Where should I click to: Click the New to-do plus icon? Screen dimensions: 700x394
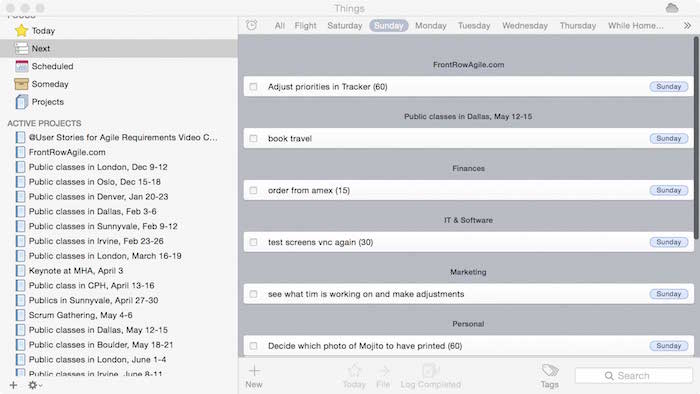pos(254,370)
